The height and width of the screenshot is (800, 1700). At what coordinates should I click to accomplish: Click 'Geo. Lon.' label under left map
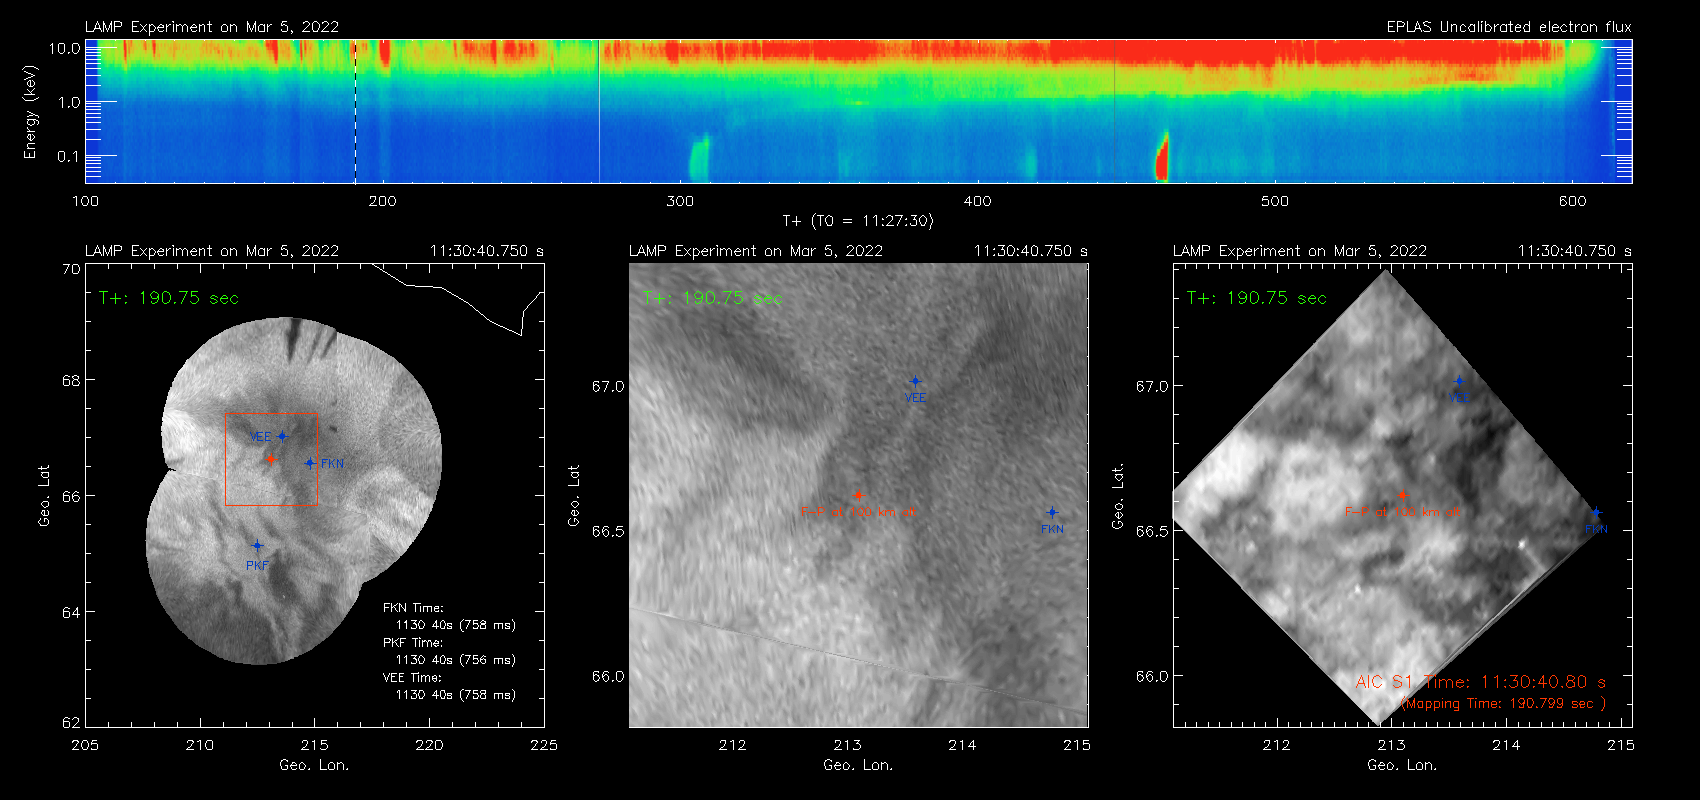coord(314,765)
